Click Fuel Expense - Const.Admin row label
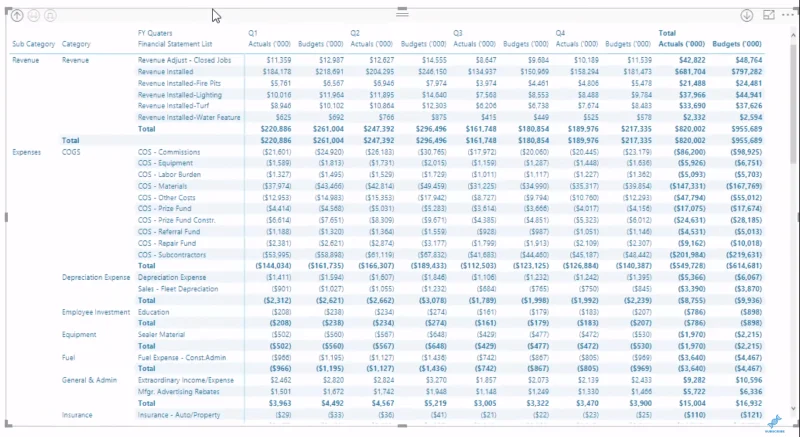Image resolution: width=800 pixels, height=437 pixels. (x=182, y=357)
